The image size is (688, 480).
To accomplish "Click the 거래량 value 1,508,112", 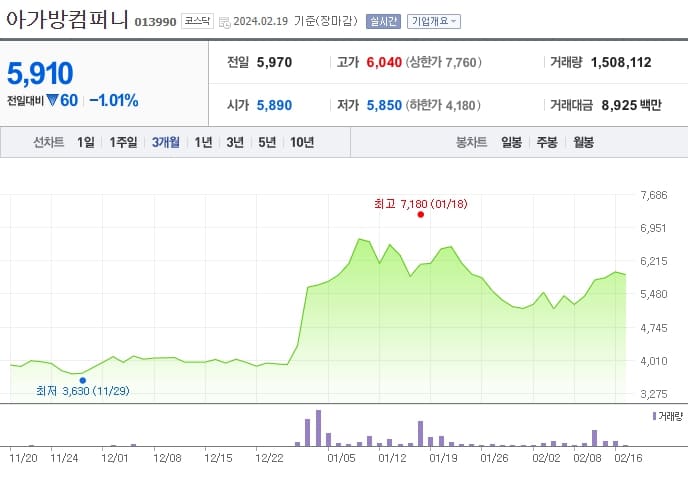I will tap(621, 62).
